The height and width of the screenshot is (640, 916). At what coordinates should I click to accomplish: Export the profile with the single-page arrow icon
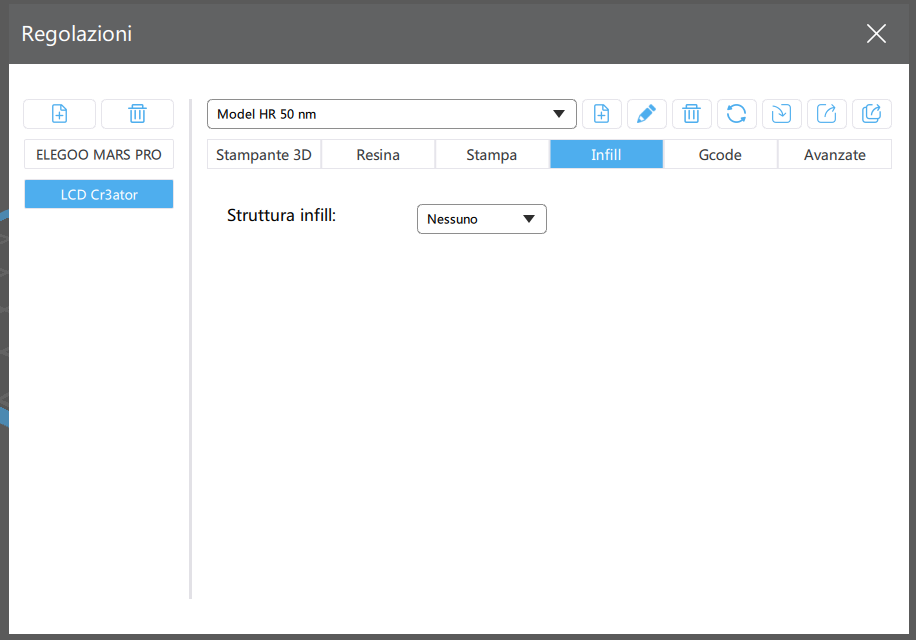tap(827, 114)
